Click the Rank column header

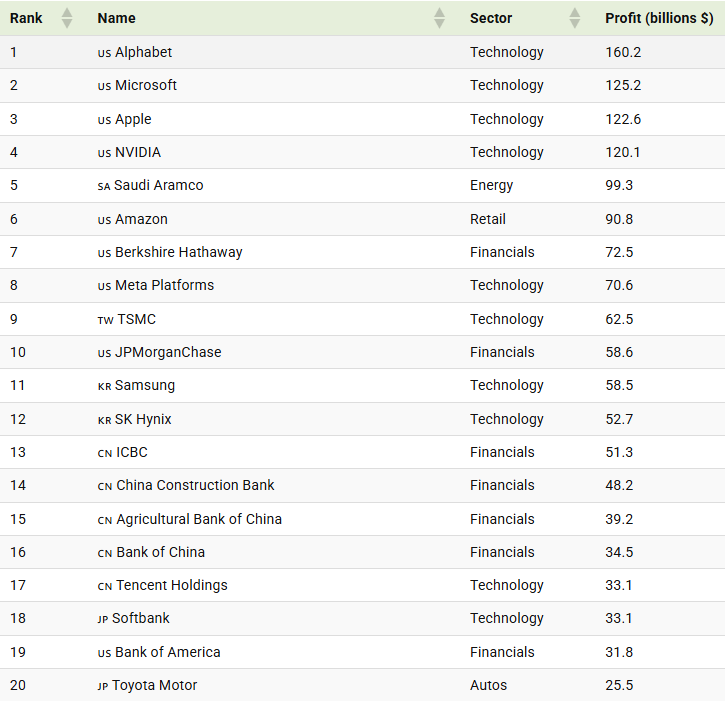coord(26,18)
